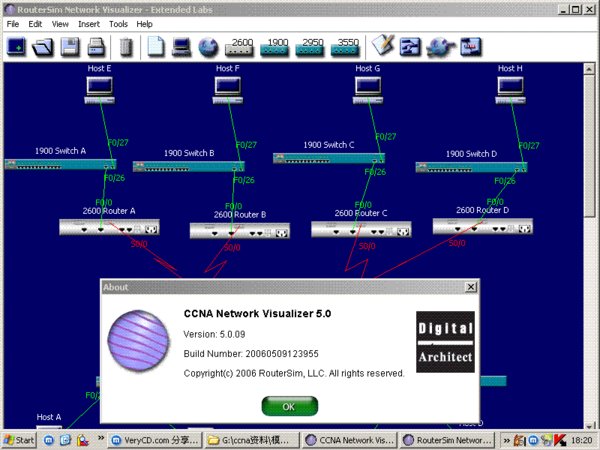Add a 2950 switch from toolbar
Viewport: 600px width, 450px height.
(311, 45)
